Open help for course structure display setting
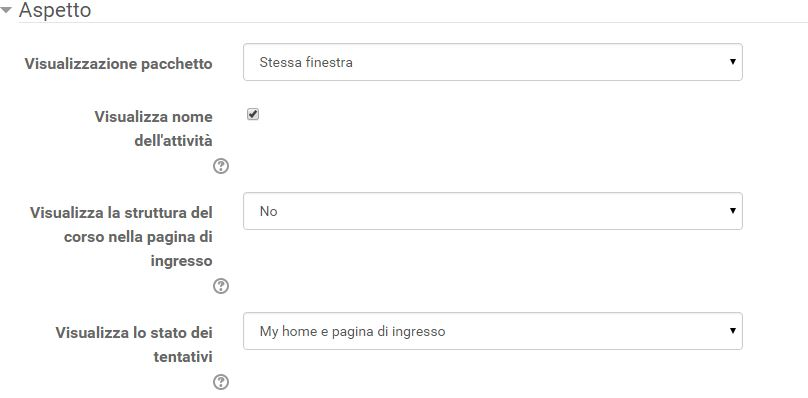Viewport: 808px width, 398px height. tap(221, 286)
